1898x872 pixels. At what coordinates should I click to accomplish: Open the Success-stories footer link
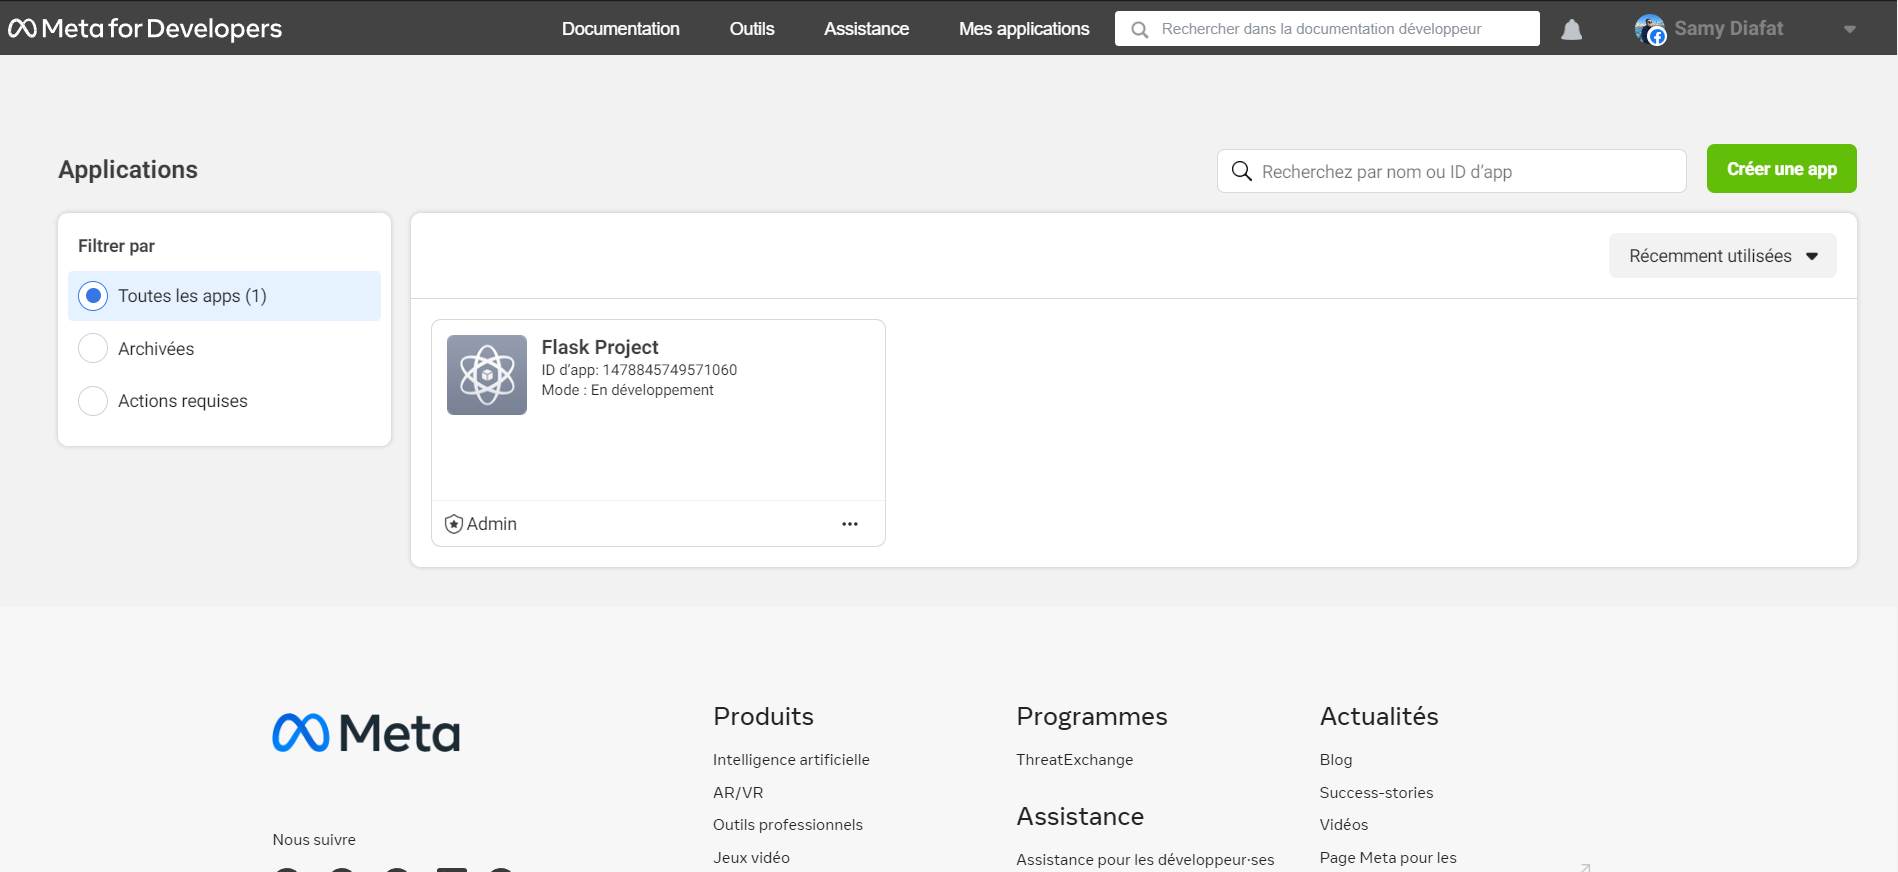pos(1376,792)
